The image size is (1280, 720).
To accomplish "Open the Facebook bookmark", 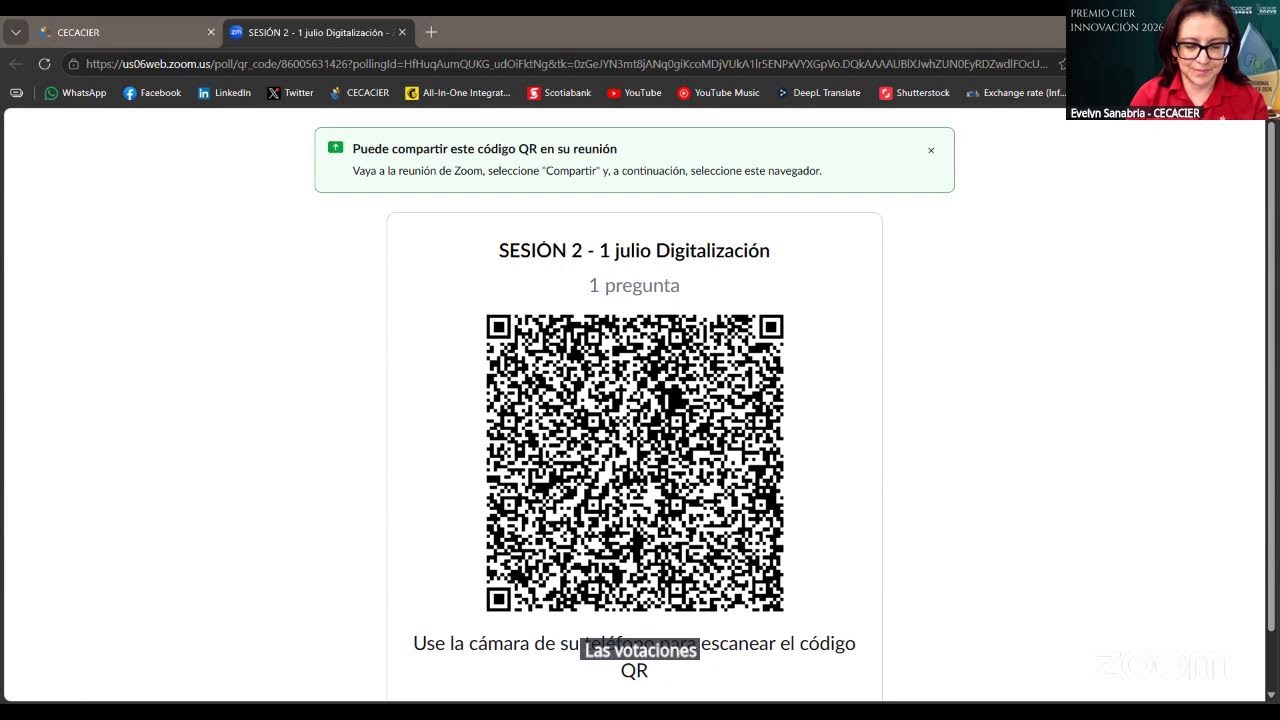I will coord(152,93).
